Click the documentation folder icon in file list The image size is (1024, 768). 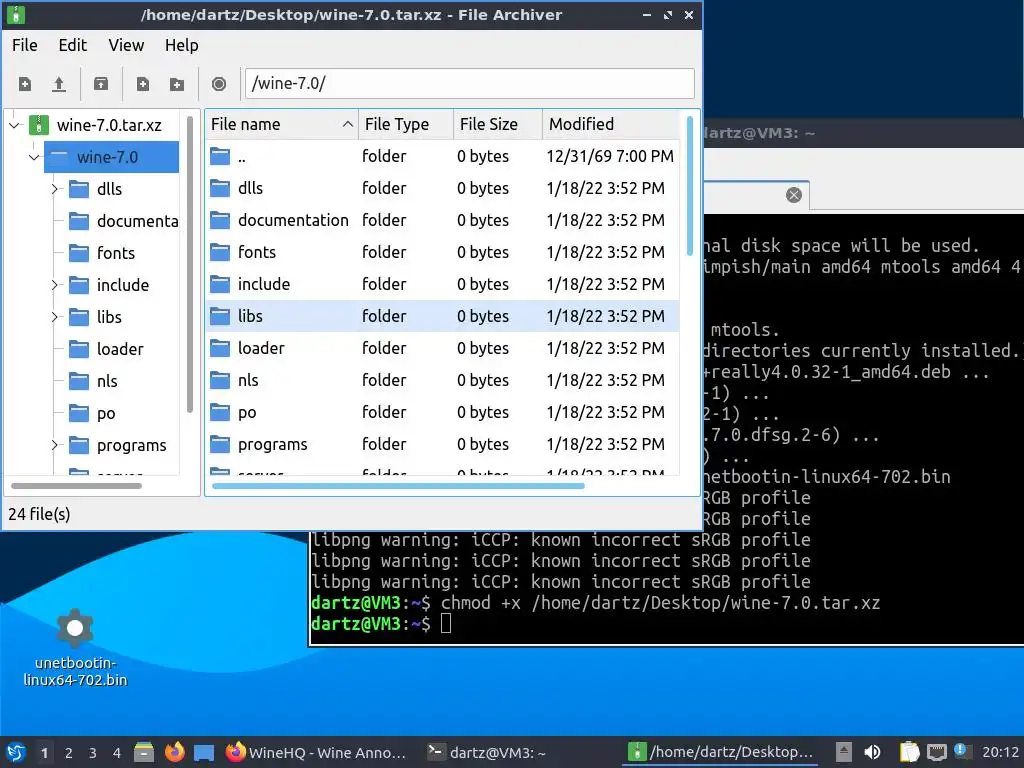tap(220, 220)
